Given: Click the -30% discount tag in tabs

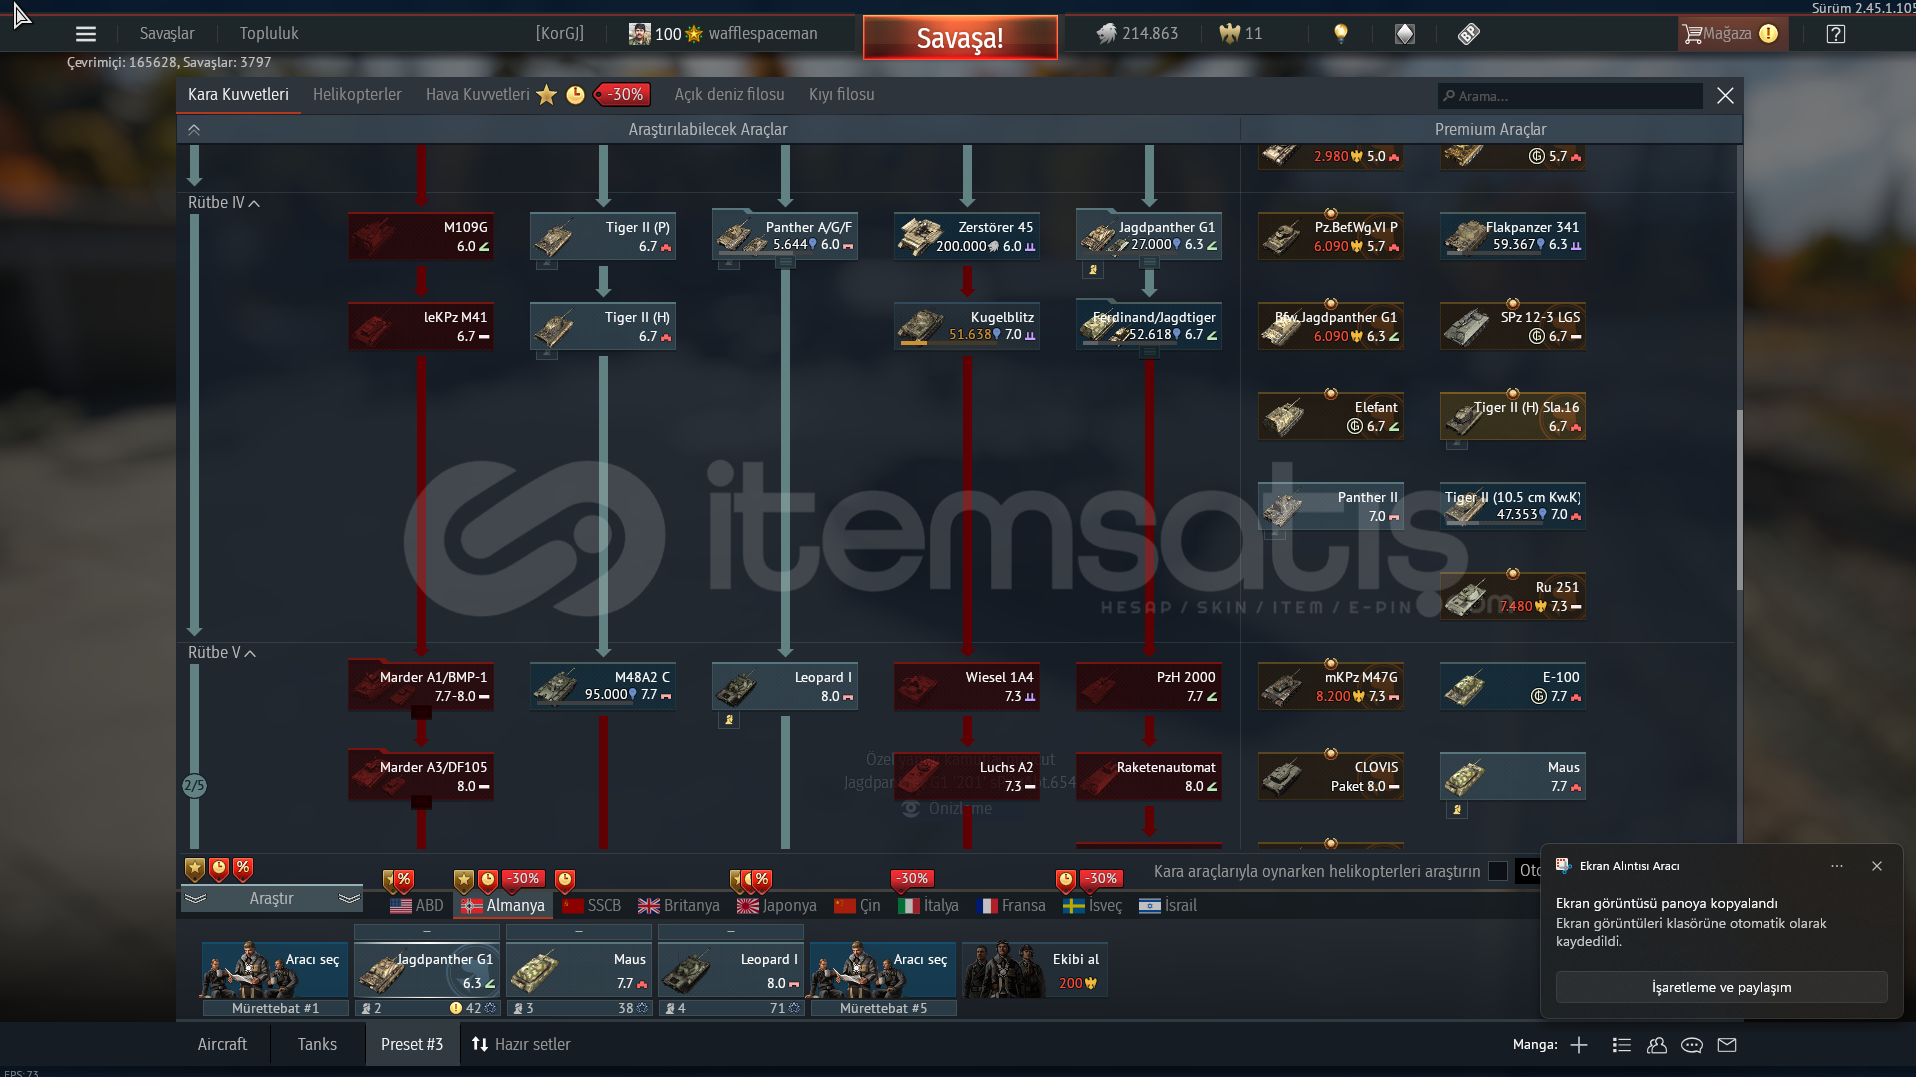Looking at the screenshot, I should coord(622,95).
